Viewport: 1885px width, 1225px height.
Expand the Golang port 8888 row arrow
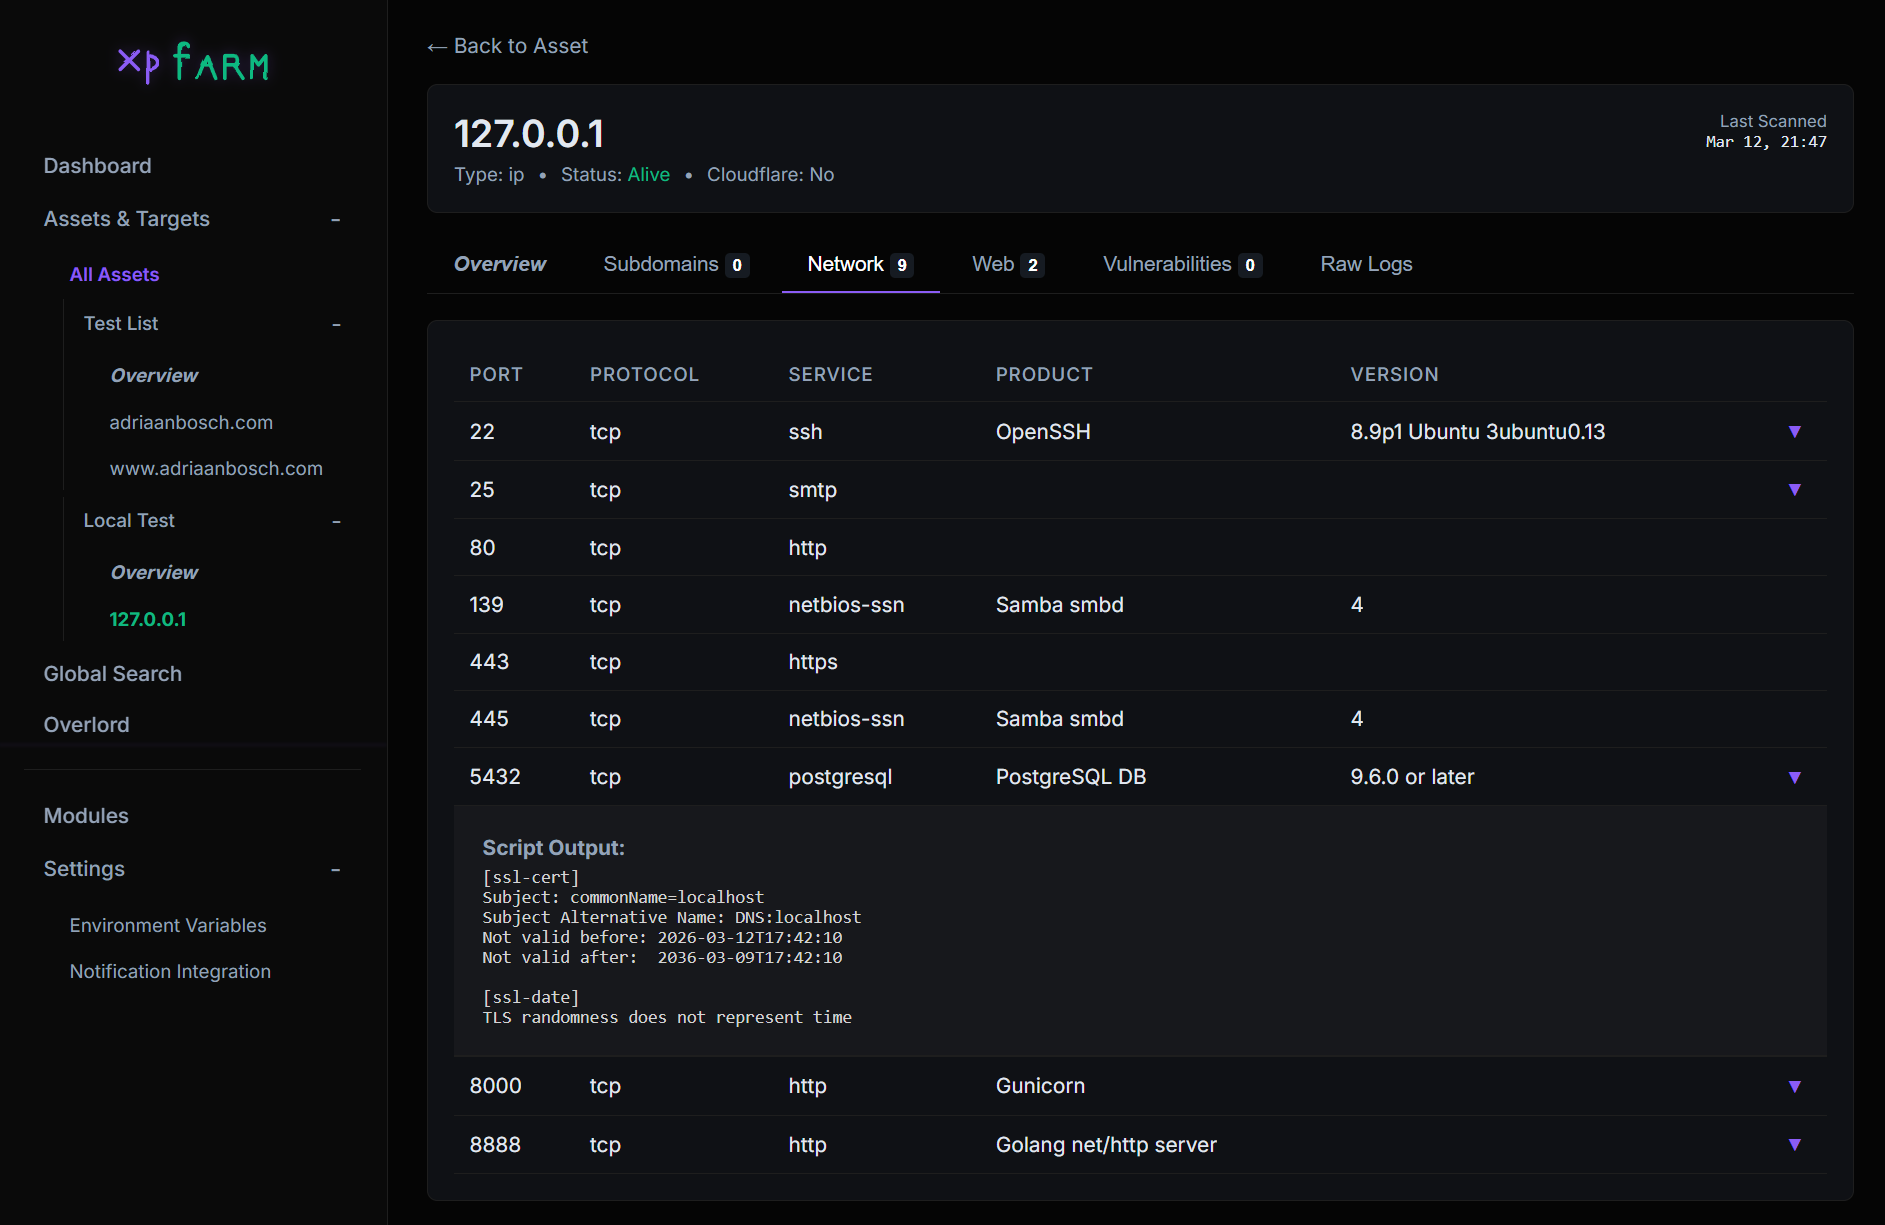pos(1794,1145)
